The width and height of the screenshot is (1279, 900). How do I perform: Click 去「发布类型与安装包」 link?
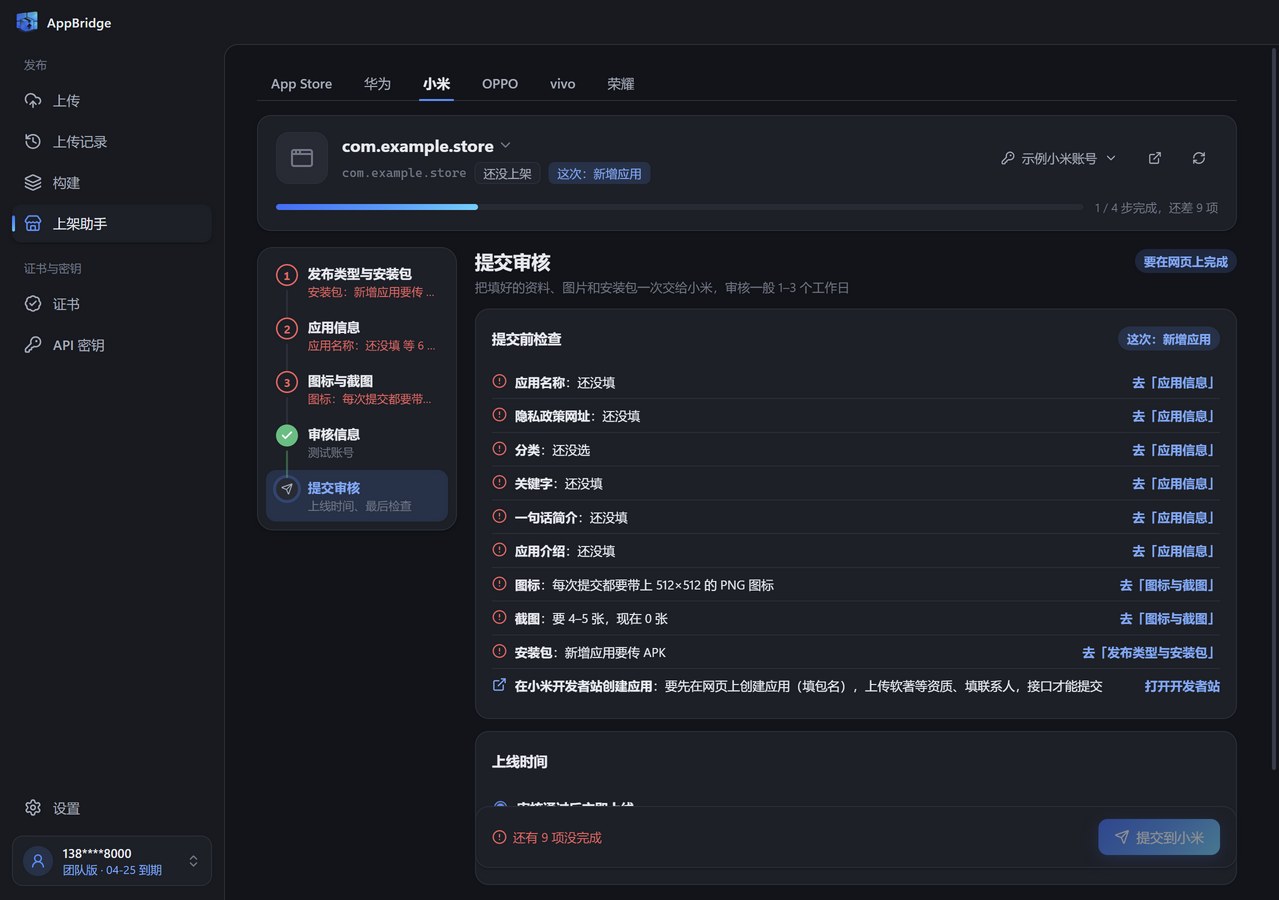(1150, 652)
